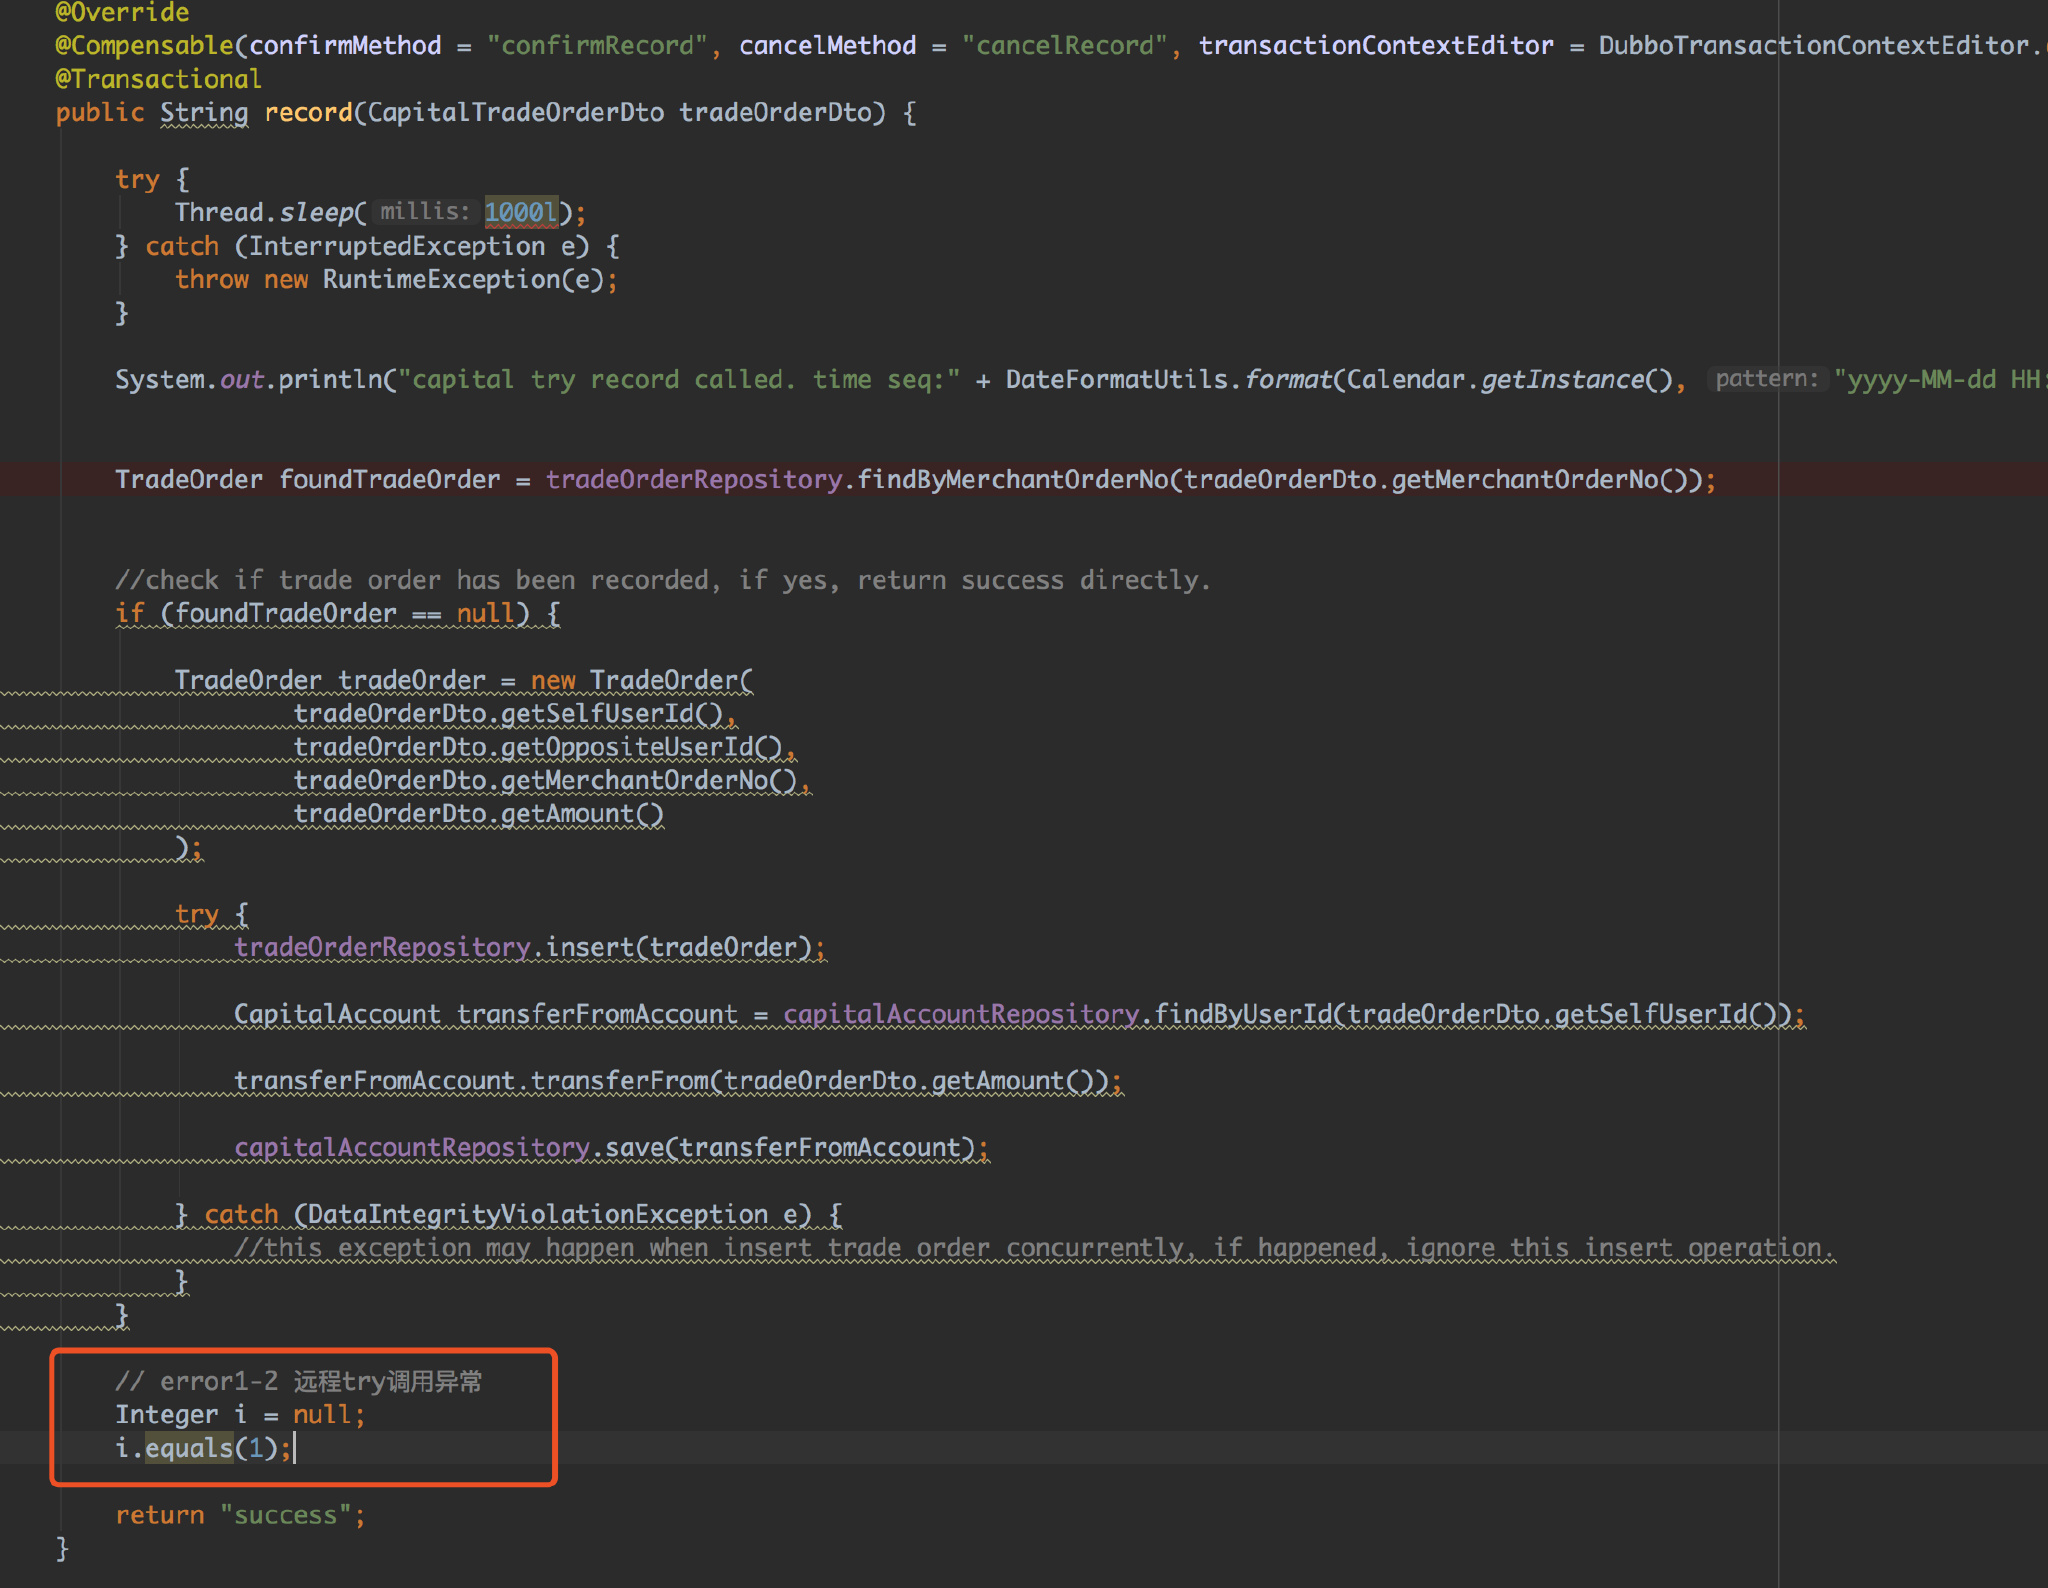2048x1588 pixels.
Task: Click the return "success" statement
Action: tap(240, 1515)
